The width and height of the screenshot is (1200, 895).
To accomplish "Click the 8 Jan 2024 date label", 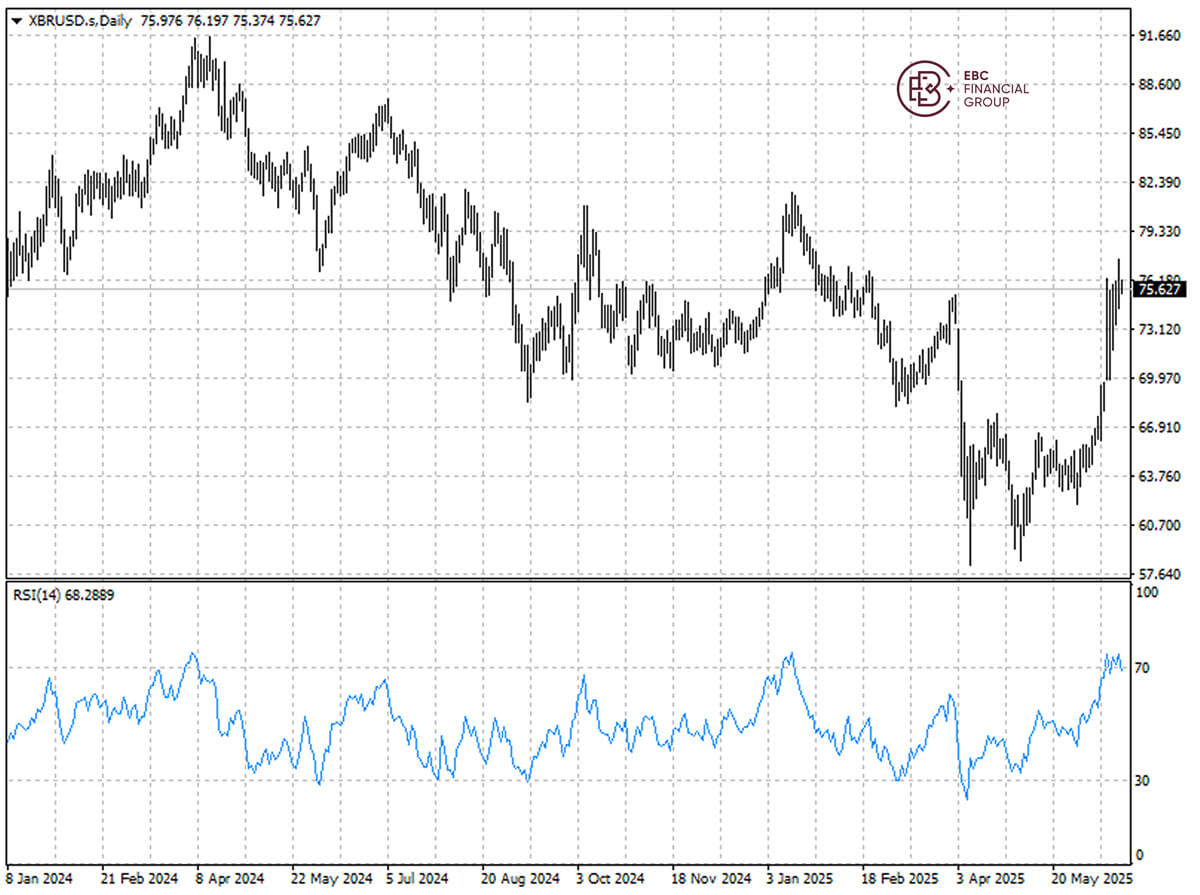I will click(39, 877).
